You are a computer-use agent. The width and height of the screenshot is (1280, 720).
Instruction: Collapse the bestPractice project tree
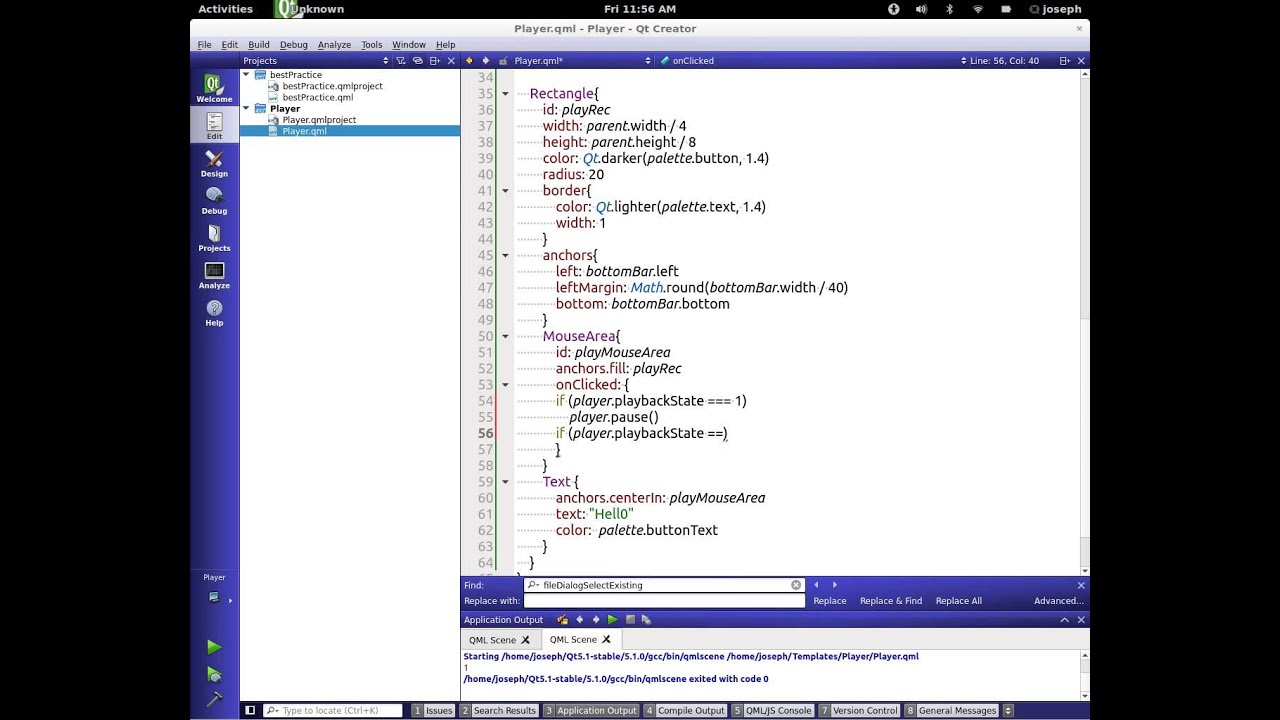point(246,75)
